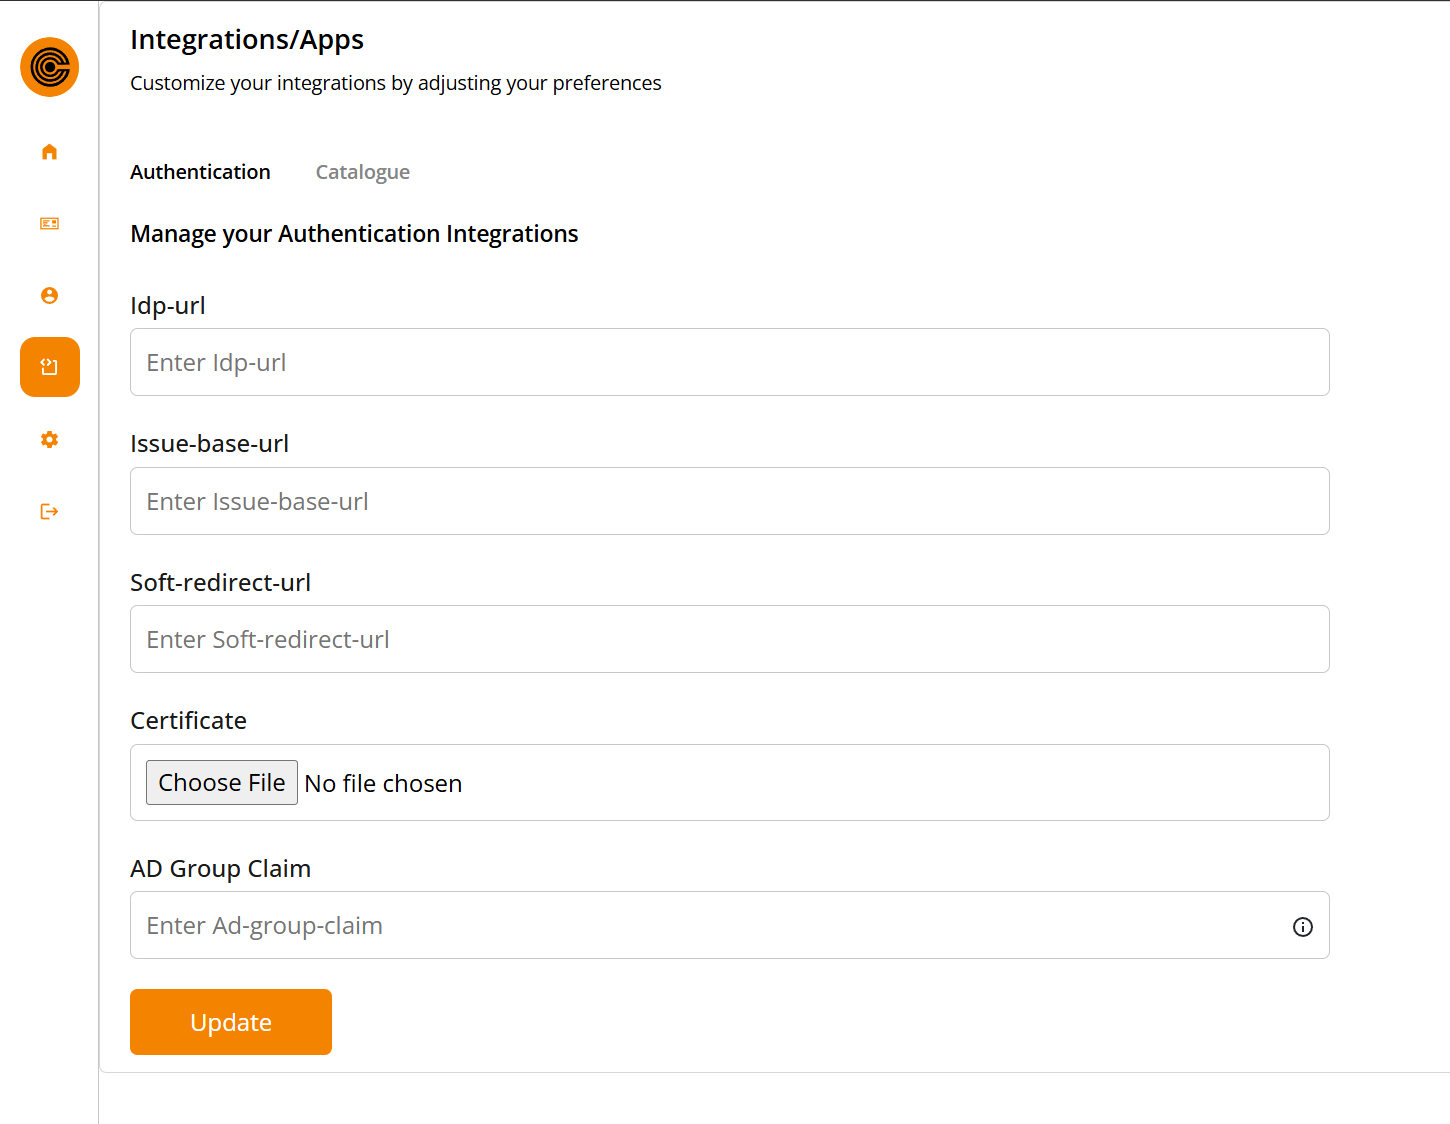Viewport: 1450px width, 1124px height.
Task: Open the user profile sidebar icon
Action: click(49, 296)
